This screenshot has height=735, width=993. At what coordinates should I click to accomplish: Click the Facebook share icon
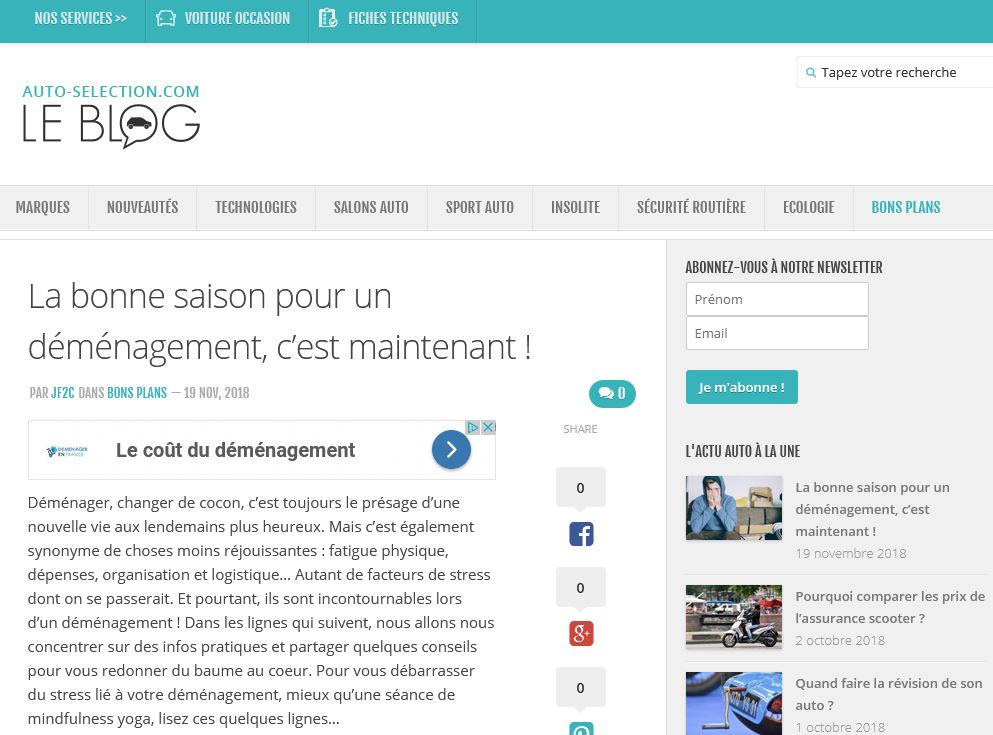pyautogui.click(x=581, y=534)
